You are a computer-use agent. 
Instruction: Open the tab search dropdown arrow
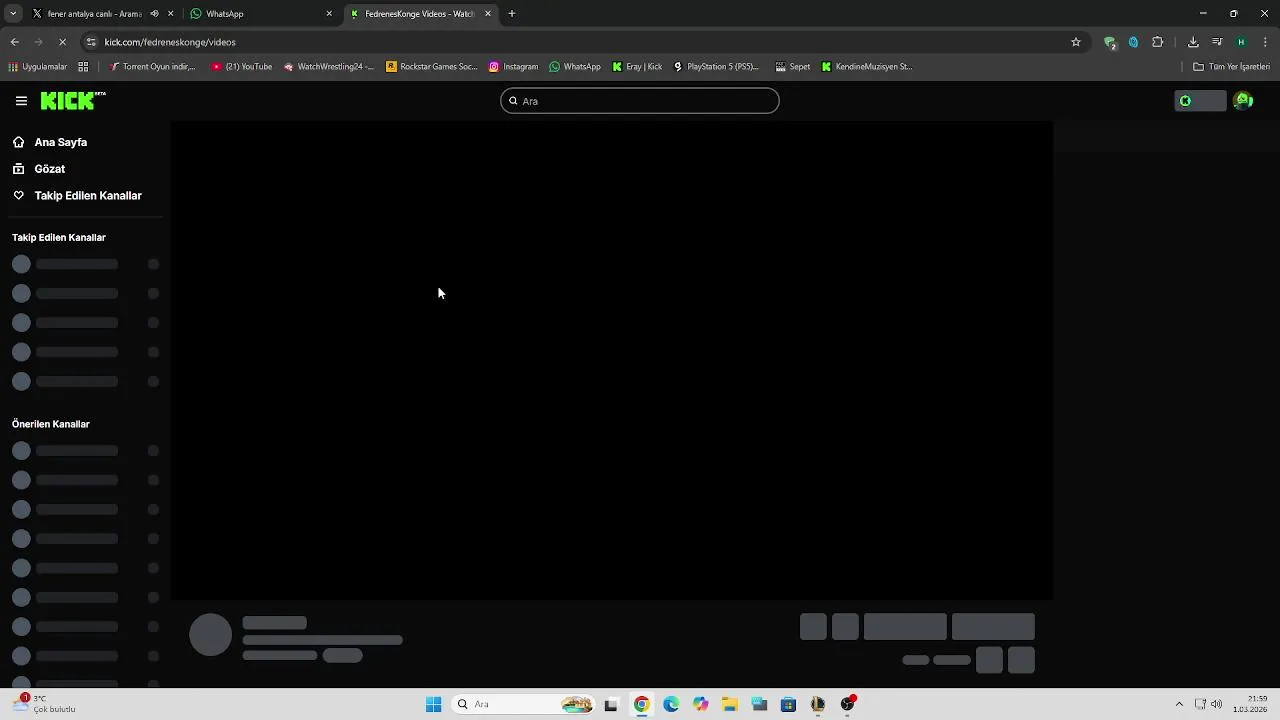coord(13,14)
